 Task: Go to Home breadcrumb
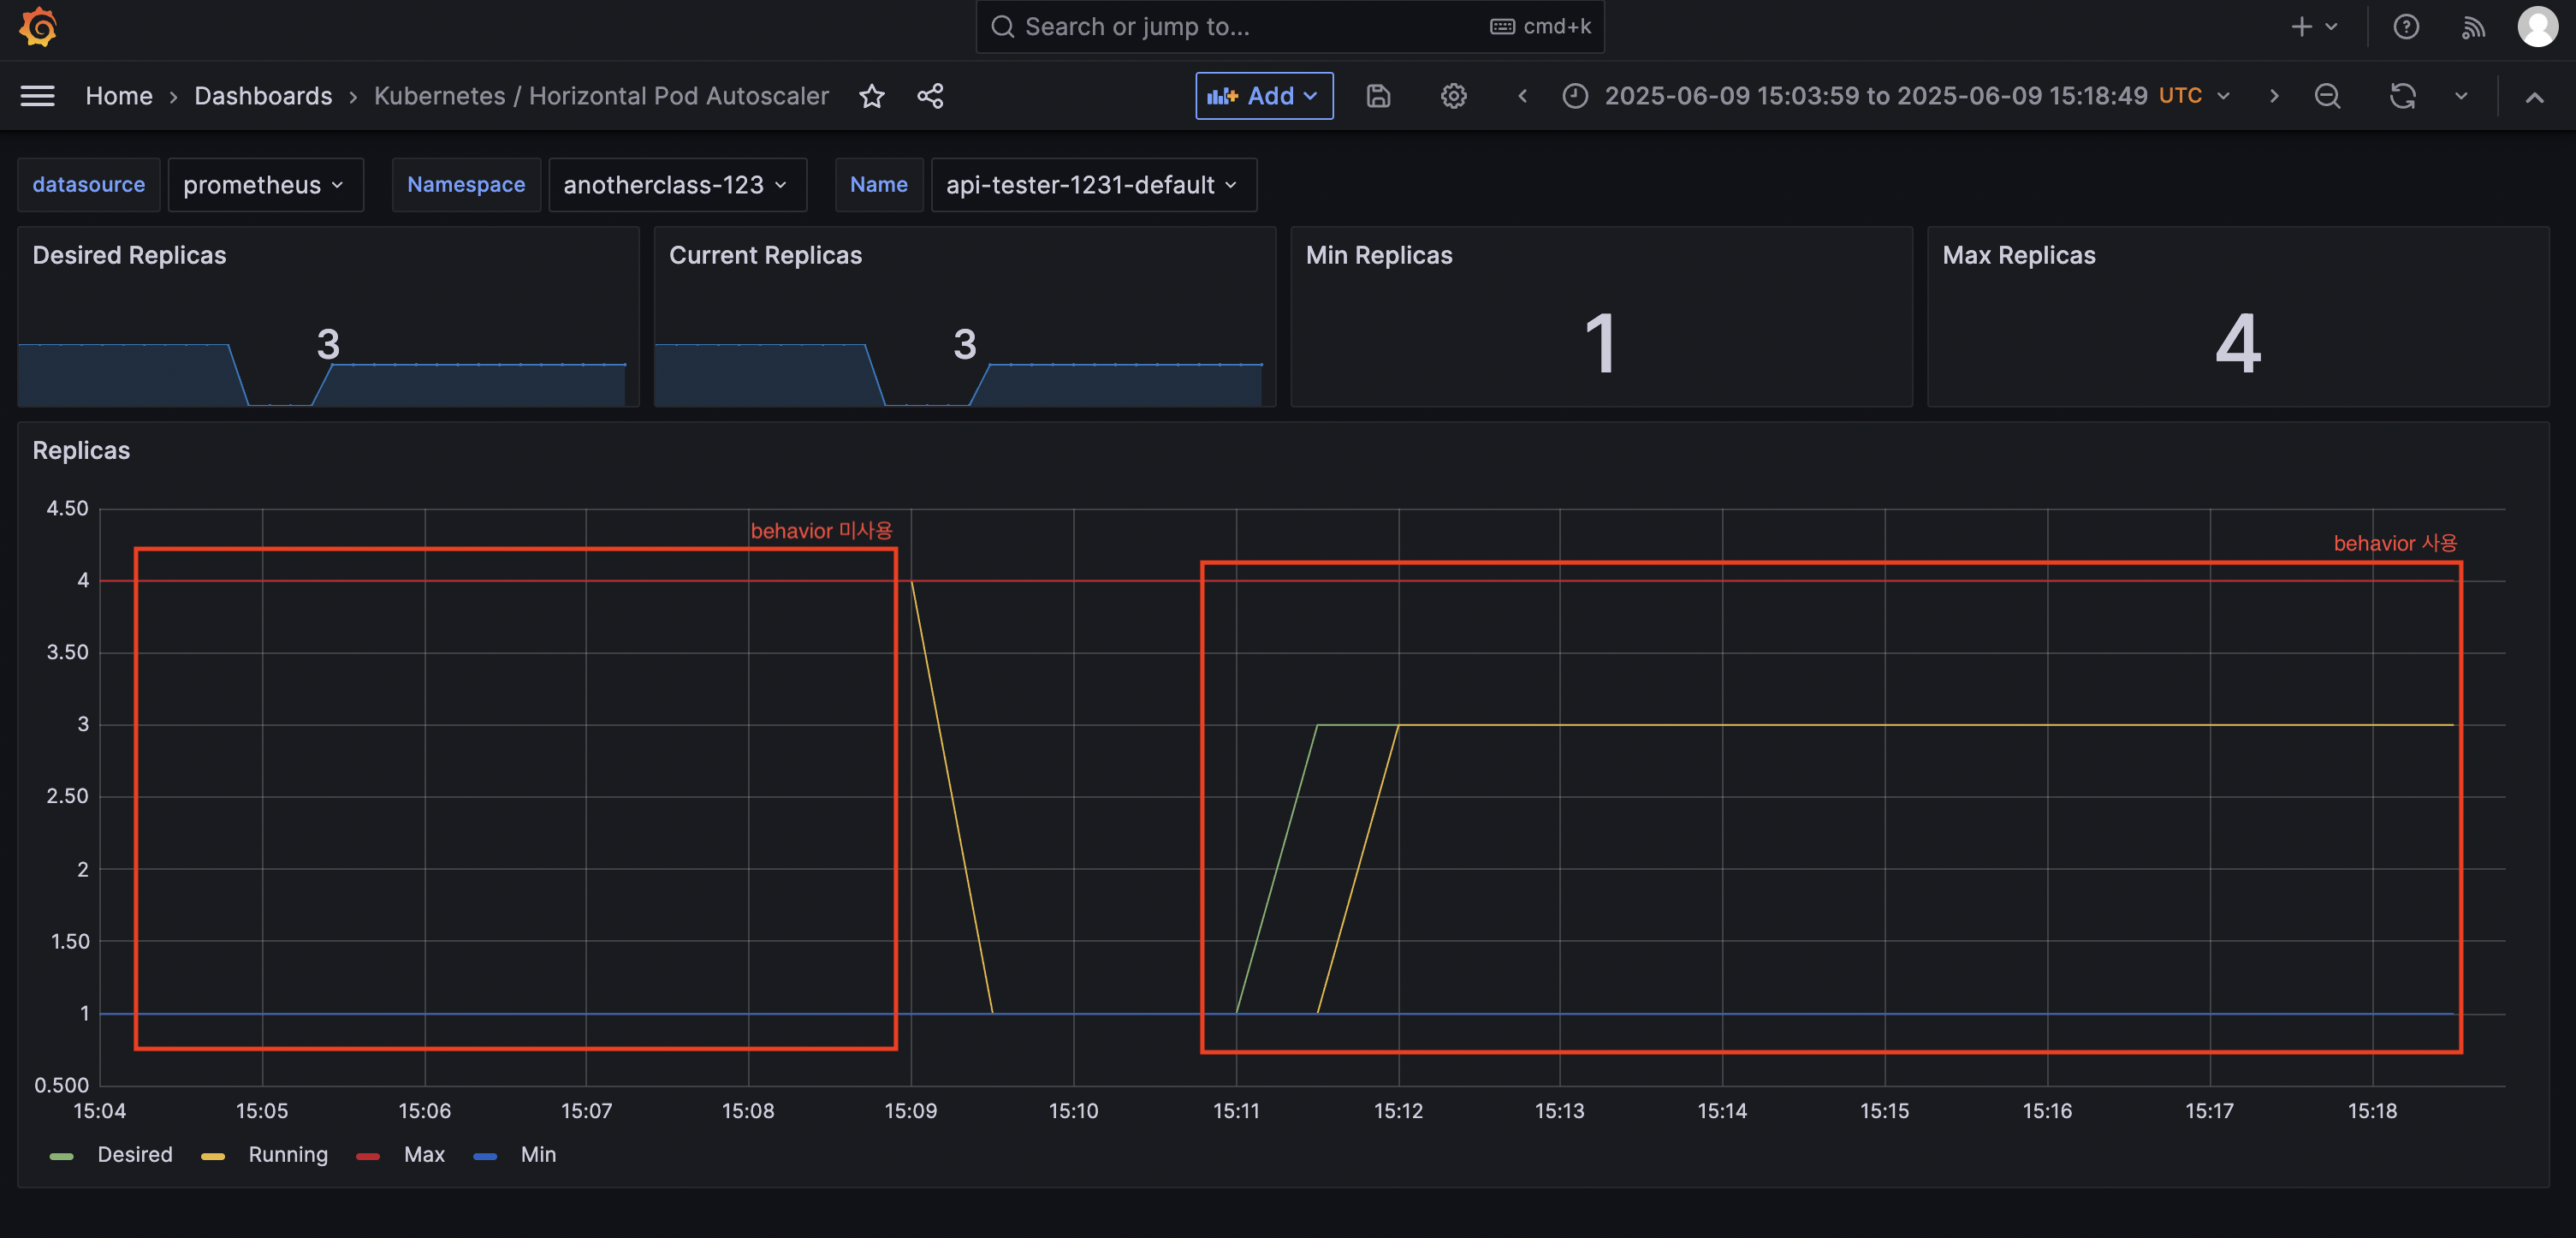point(119,96)
